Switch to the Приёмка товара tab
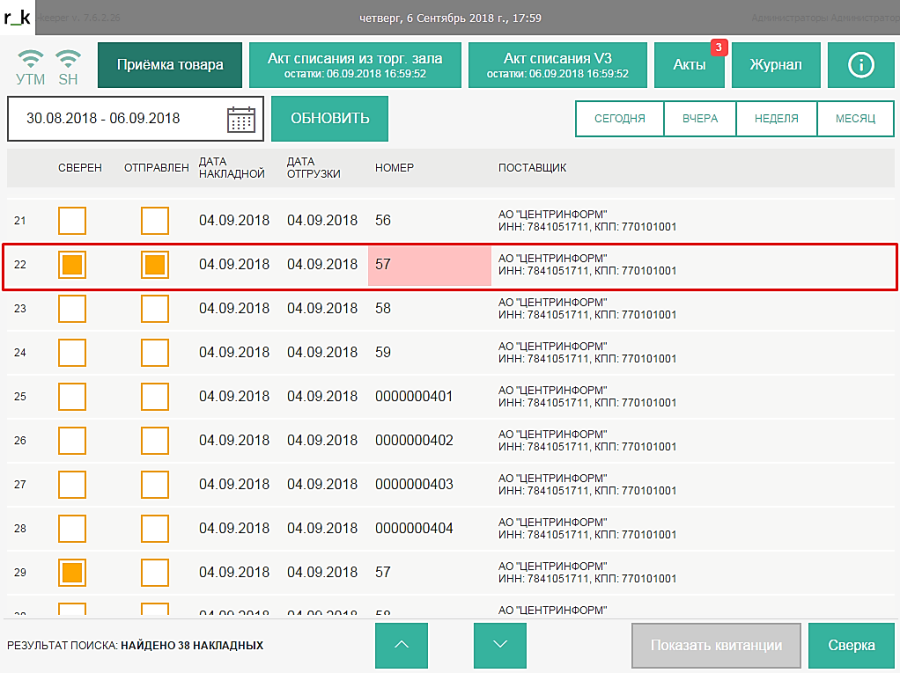 tap(170, 65)
